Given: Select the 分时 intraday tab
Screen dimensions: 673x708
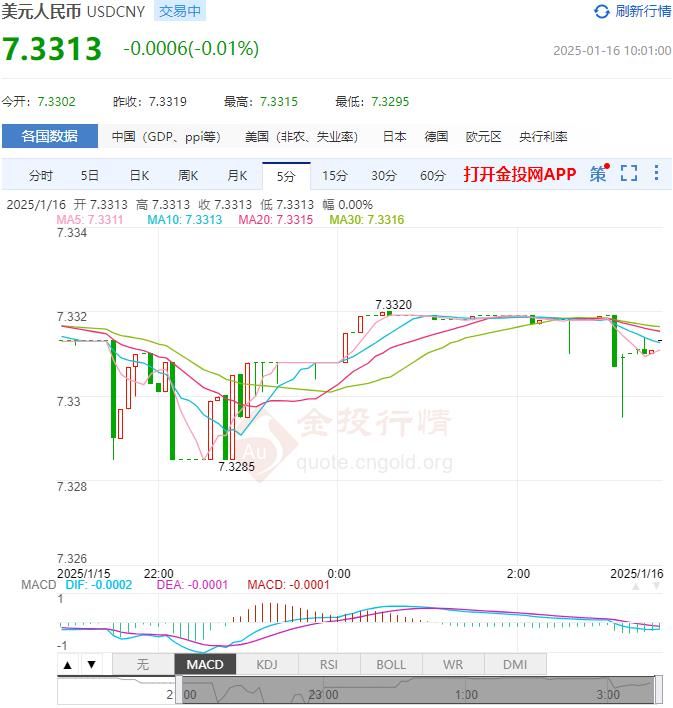Looking at the screenshot, I should pos(41,176).
